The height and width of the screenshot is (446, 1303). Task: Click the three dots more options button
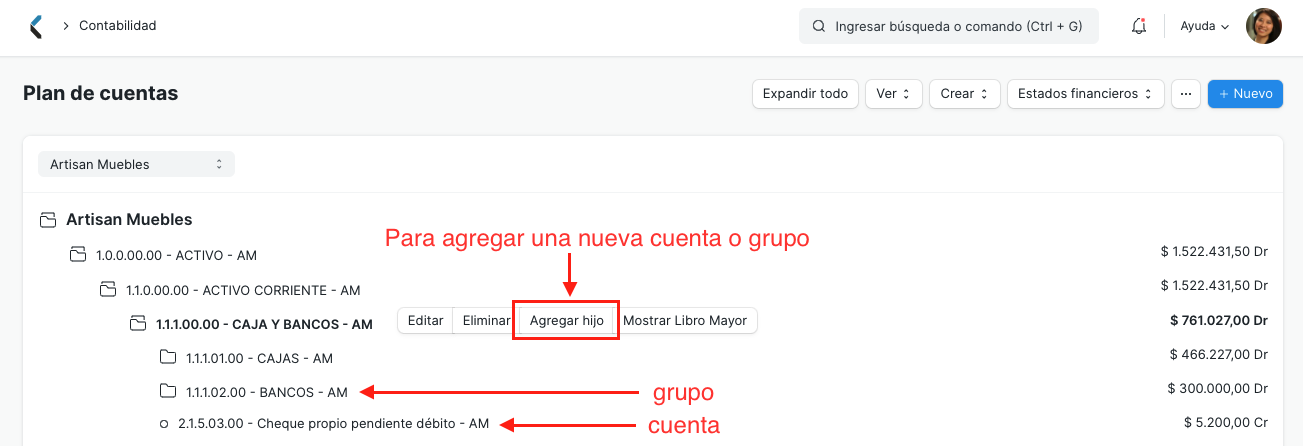1185,94
